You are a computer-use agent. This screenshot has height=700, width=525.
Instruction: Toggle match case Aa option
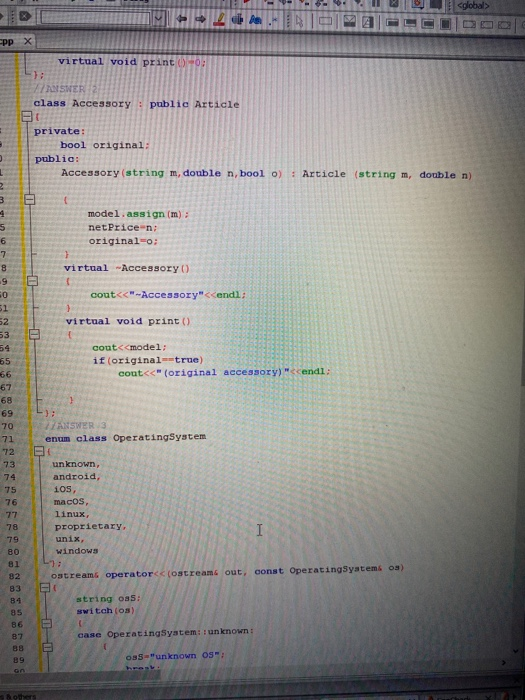click(x=255, y=20)
